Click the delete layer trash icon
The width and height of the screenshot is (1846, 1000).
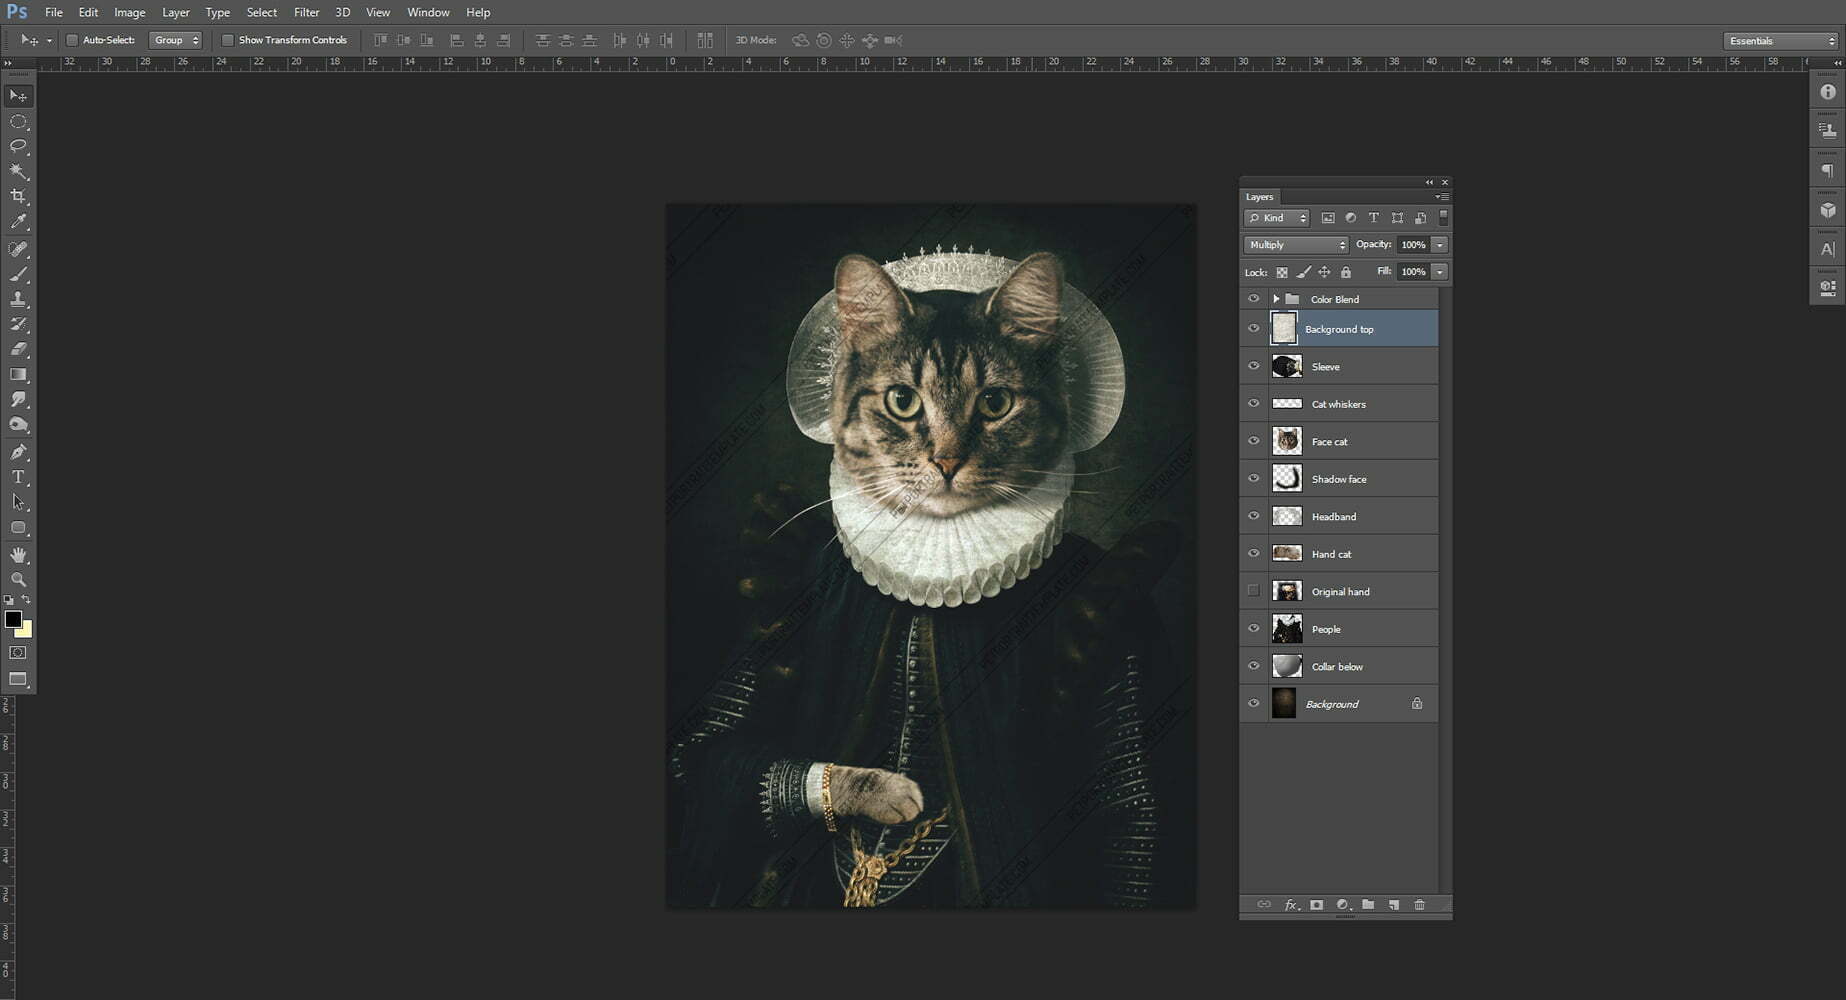pos(1419,905)
